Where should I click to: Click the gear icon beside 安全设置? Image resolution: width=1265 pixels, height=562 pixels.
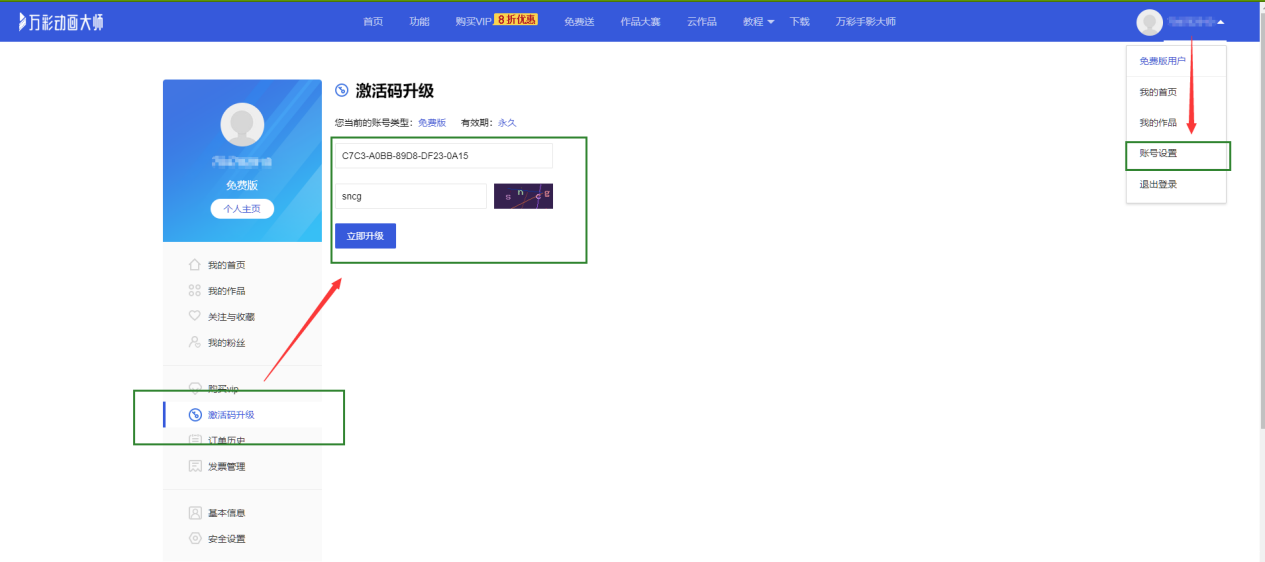click(x=195, y=539)
